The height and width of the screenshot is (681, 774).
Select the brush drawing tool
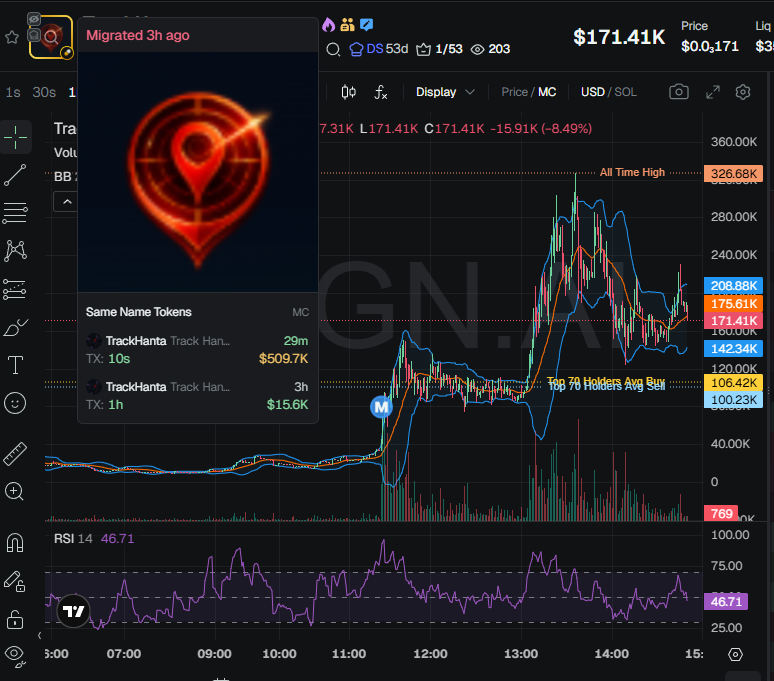pyautogui.click(x=15, y=327)
